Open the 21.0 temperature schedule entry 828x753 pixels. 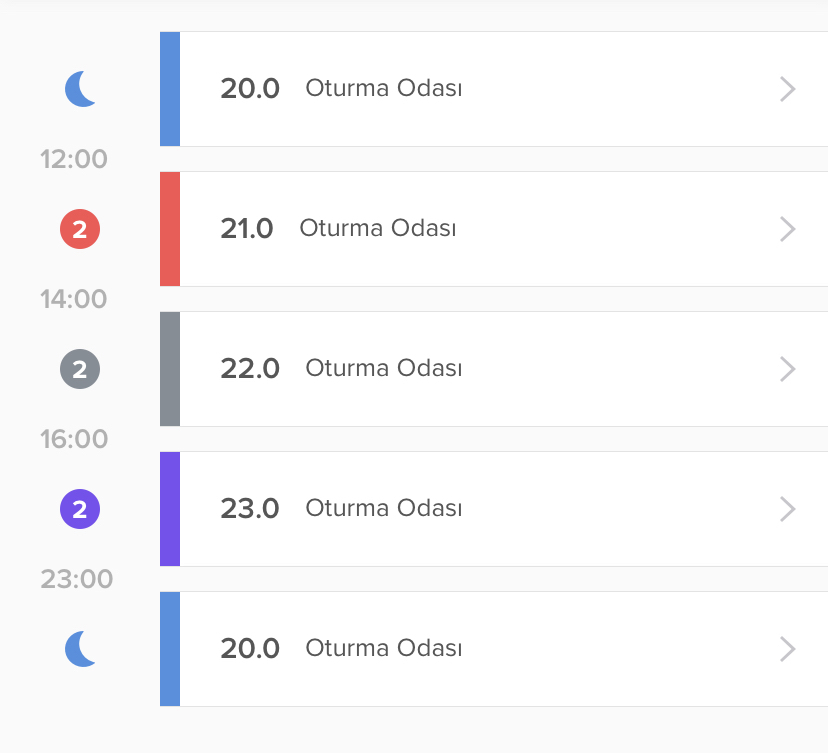[494, 229]
